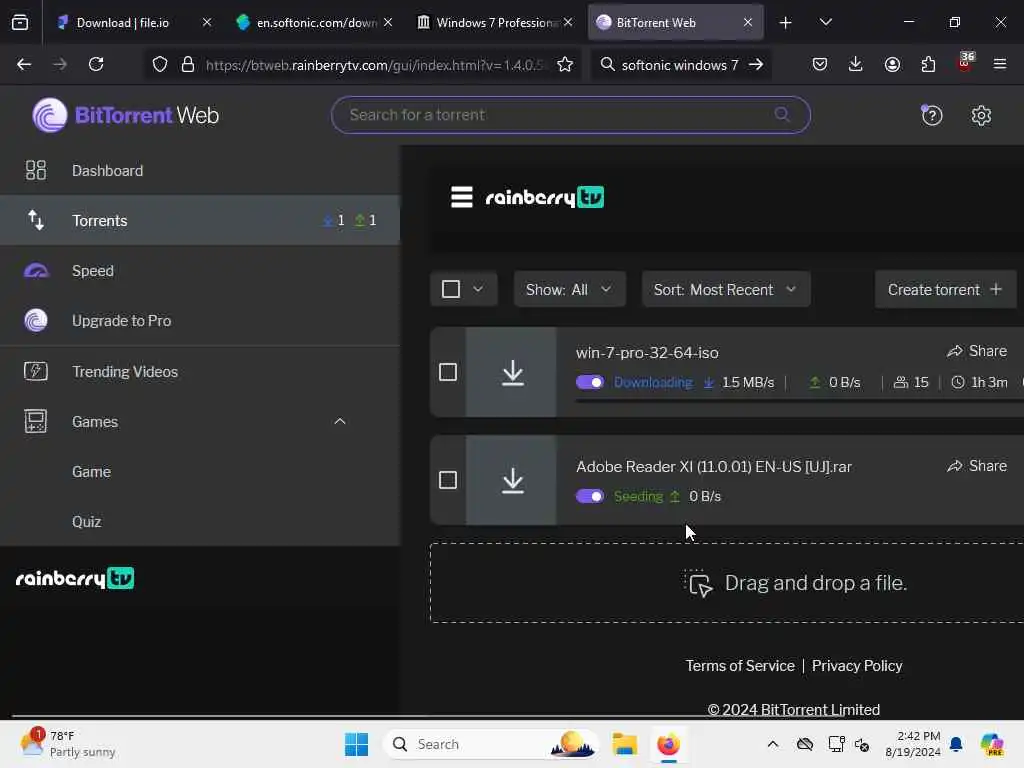Open the help question-mark icon
This screenshot has width=1024, height=768.
tap(931, 116)
